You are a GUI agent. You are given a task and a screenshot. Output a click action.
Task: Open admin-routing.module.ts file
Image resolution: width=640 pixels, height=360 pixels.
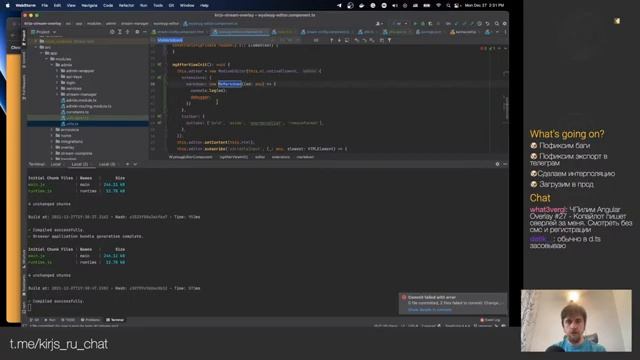coord(88,106)
